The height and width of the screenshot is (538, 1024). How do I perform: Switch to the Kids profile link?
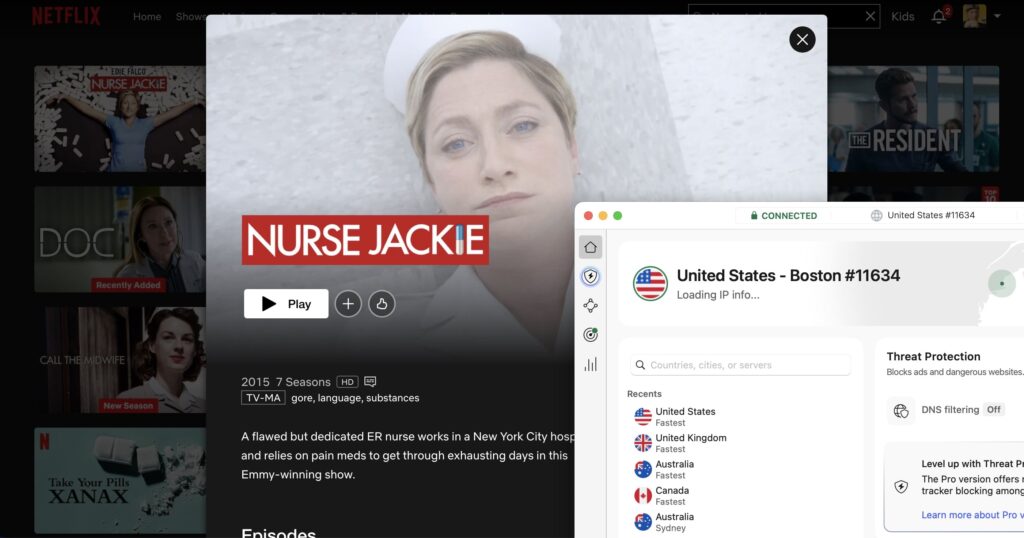tap(902, 16)
